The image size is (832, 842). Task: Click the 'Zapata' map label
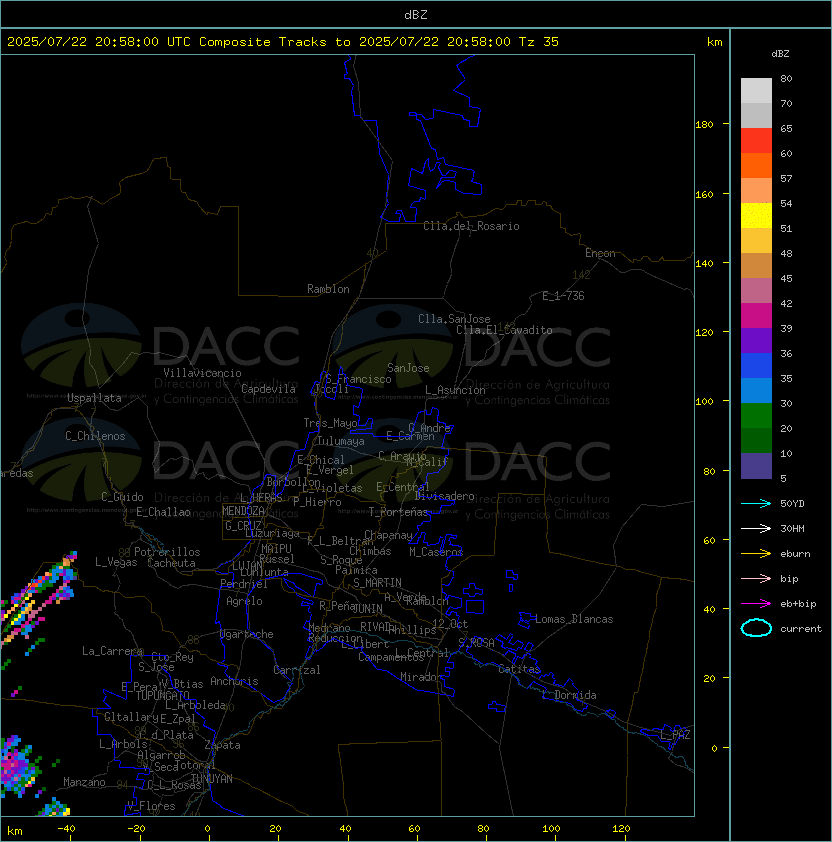click(222, 745)
